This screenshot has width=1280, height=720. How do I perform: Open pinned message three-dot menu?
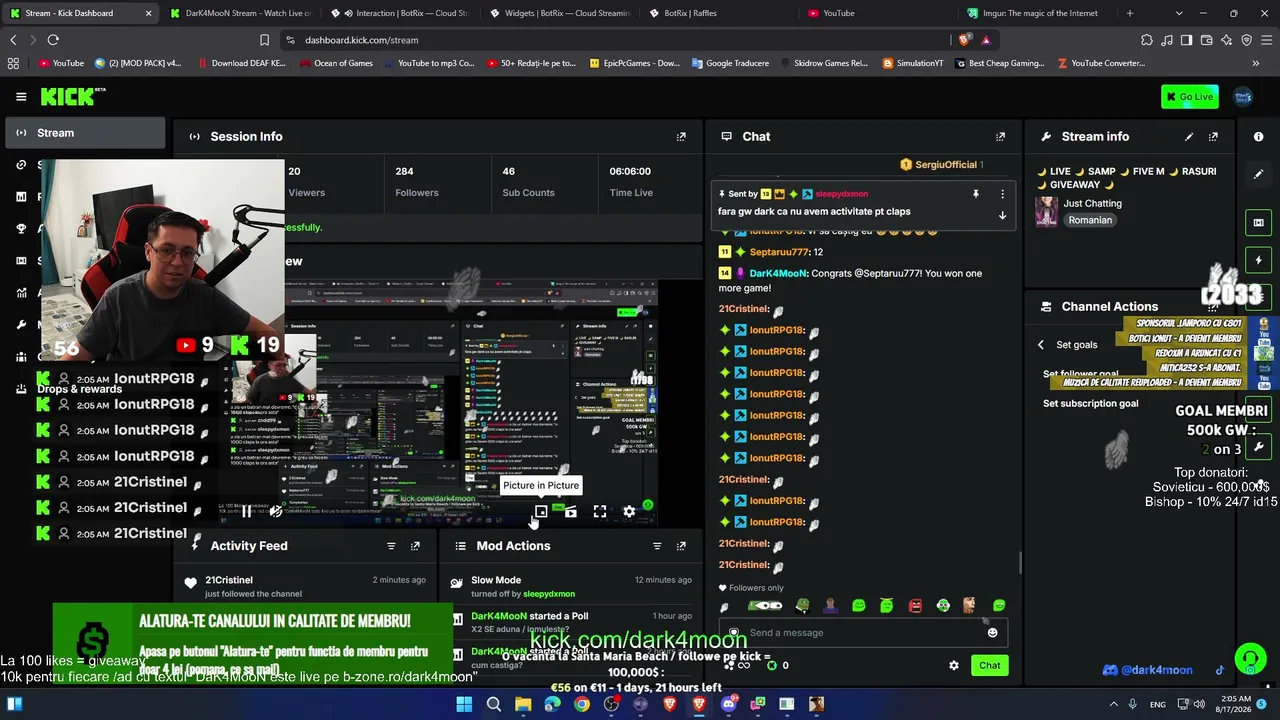1002,194
